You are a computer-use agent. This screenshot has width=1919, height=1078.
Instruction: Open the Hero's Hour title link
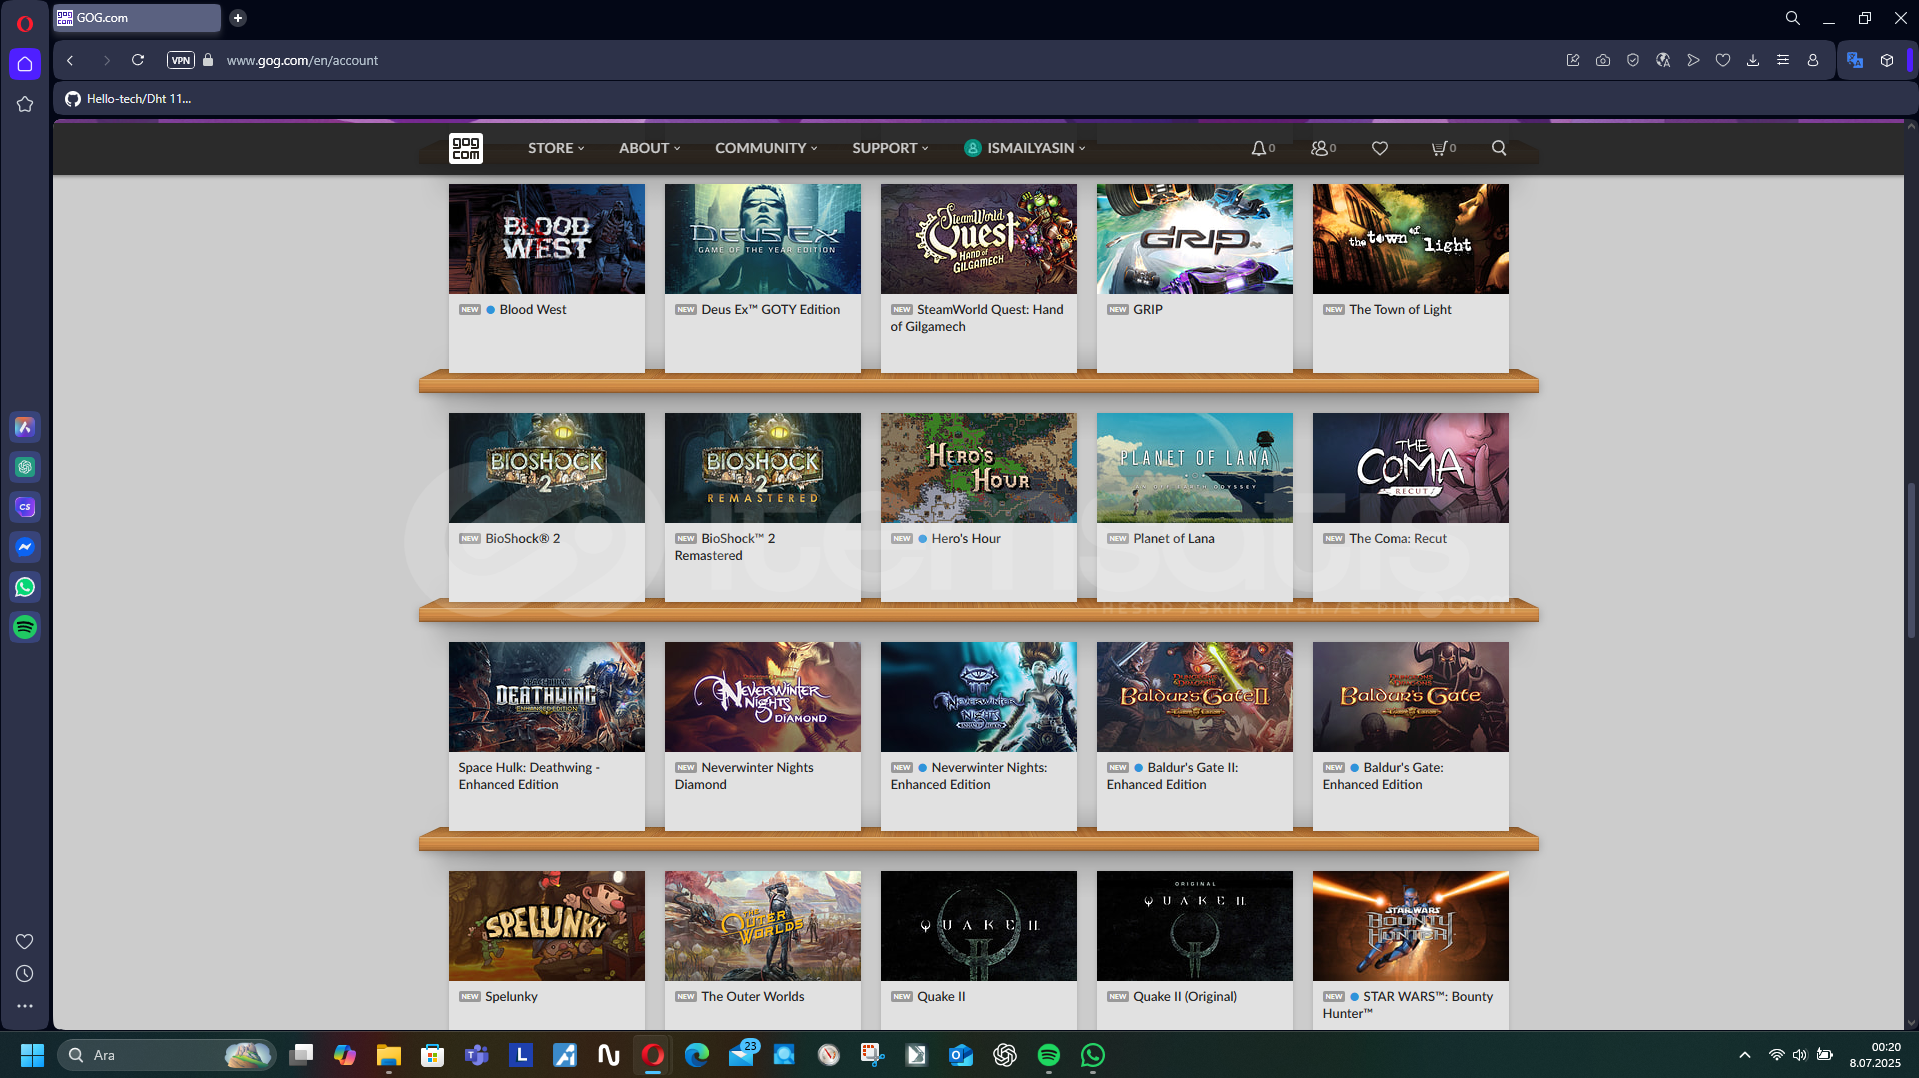click(966, 539)
